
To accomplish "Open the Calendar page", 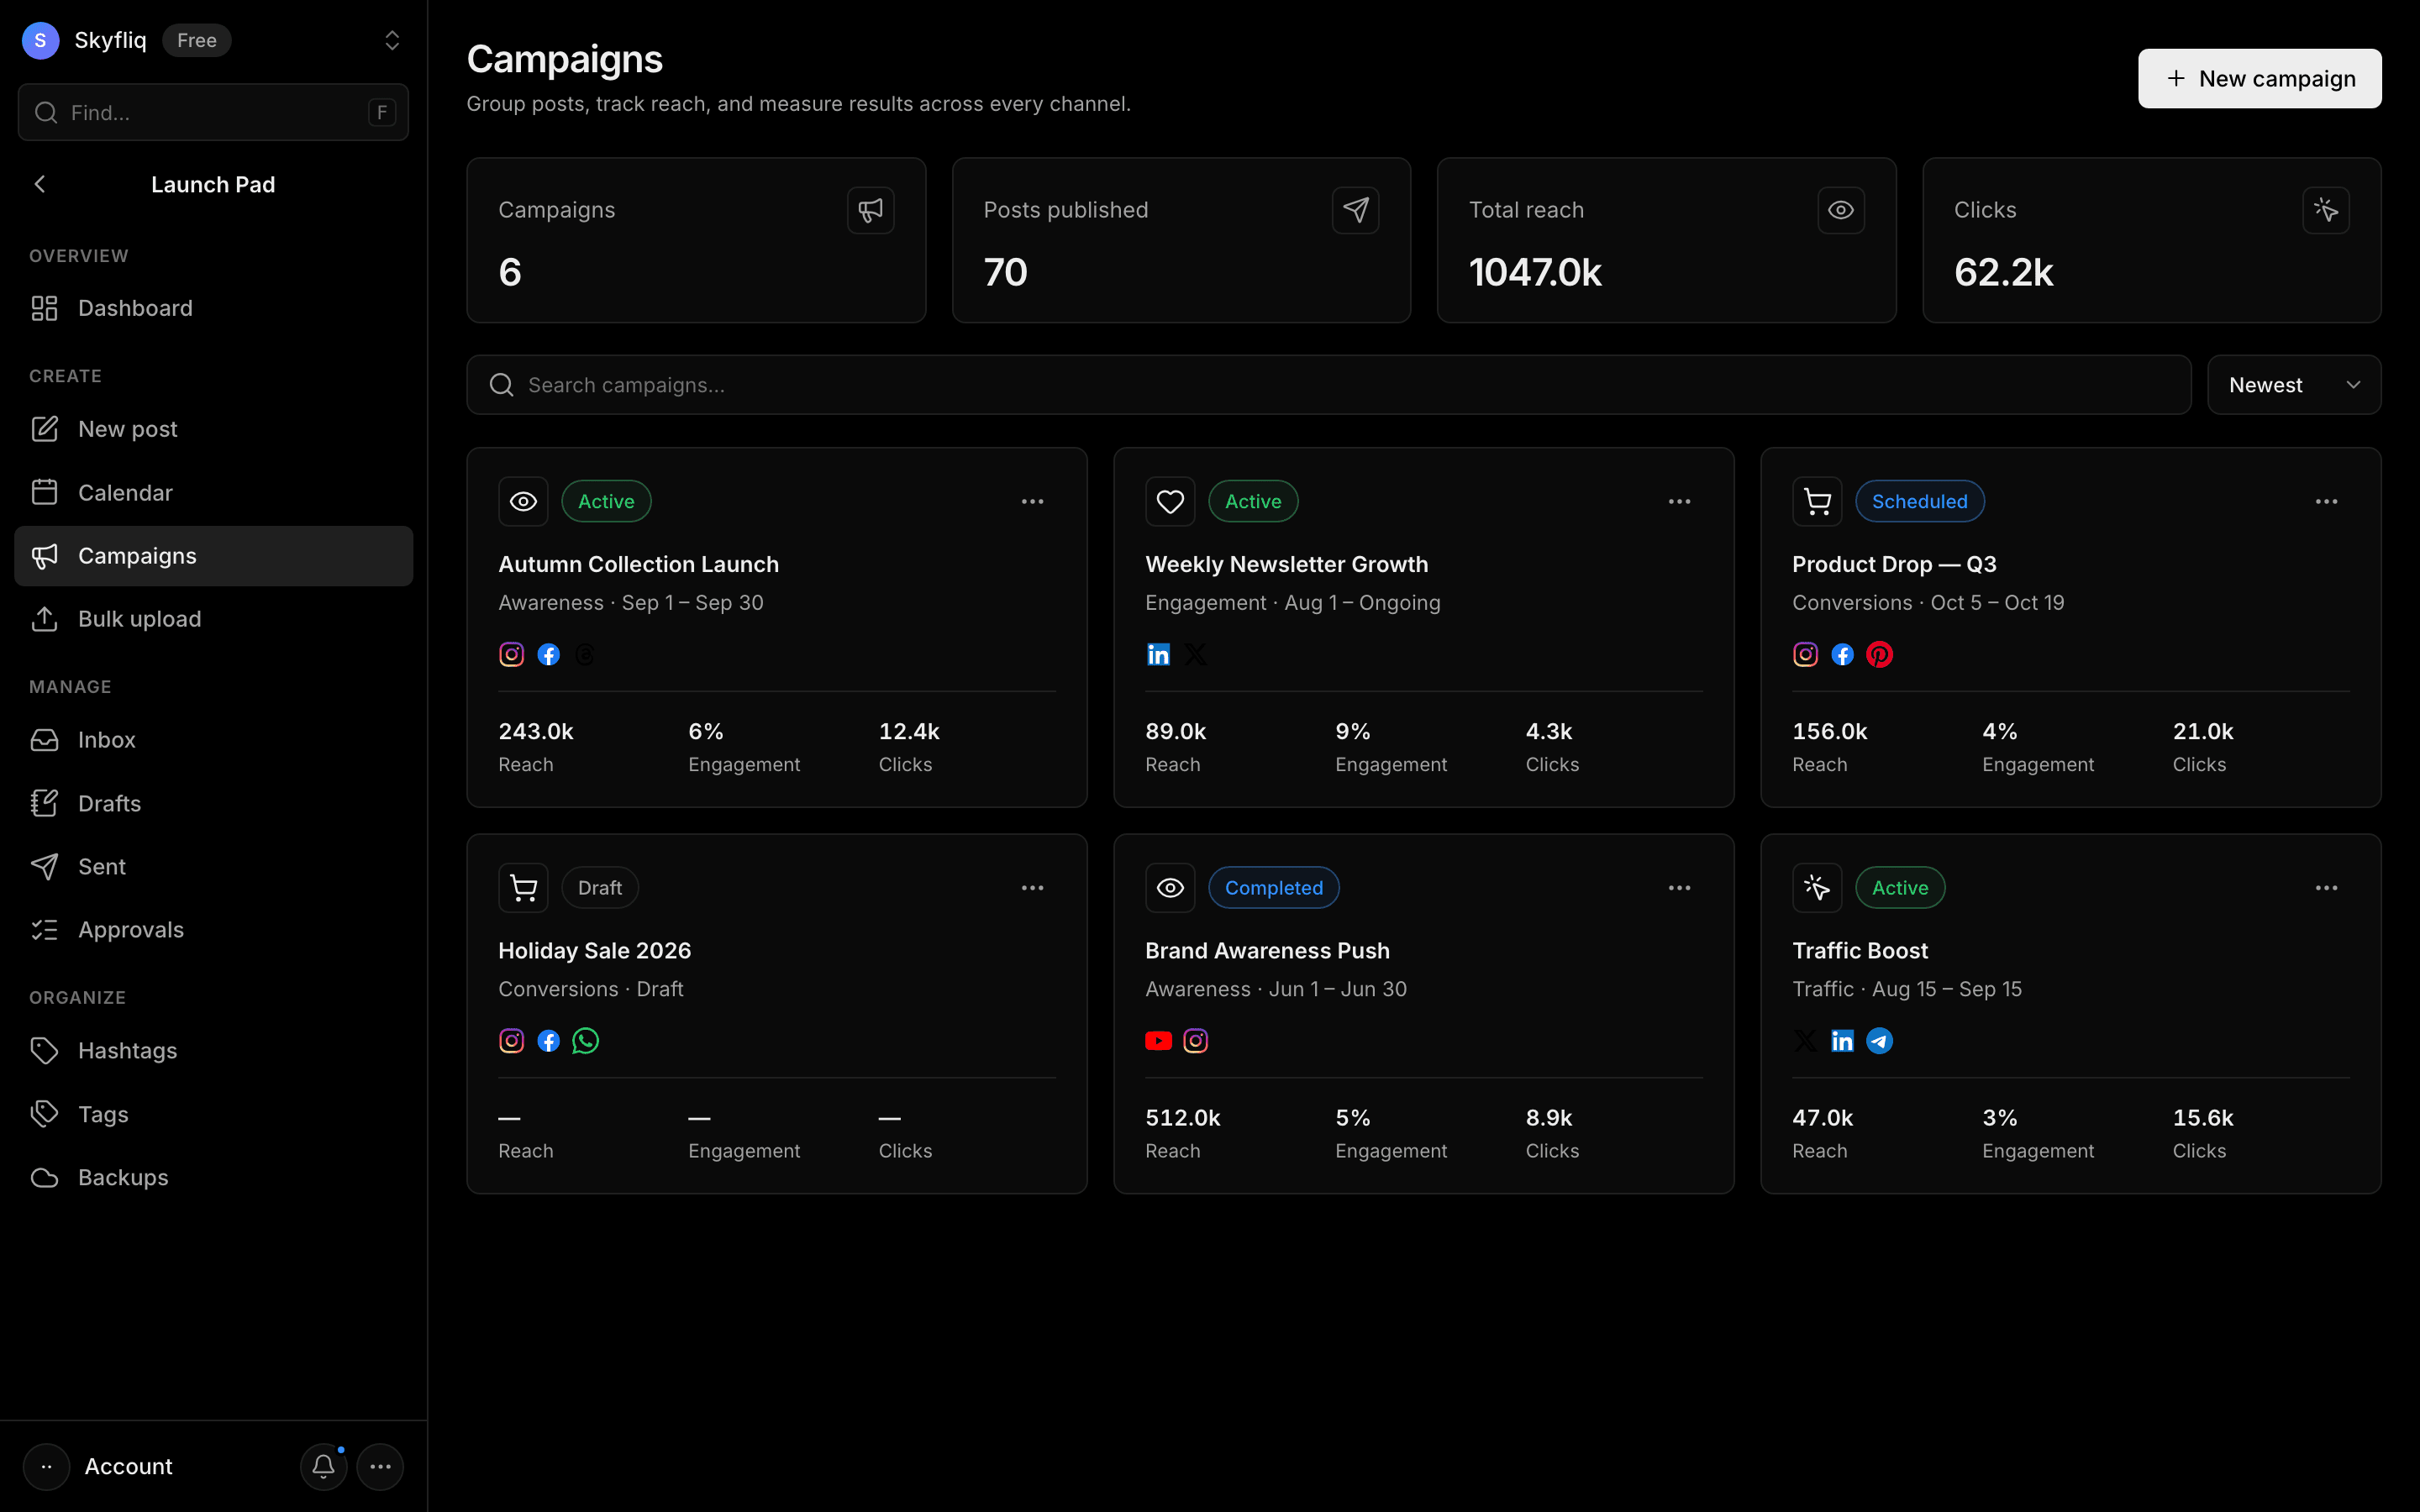I will click(213, 492).
